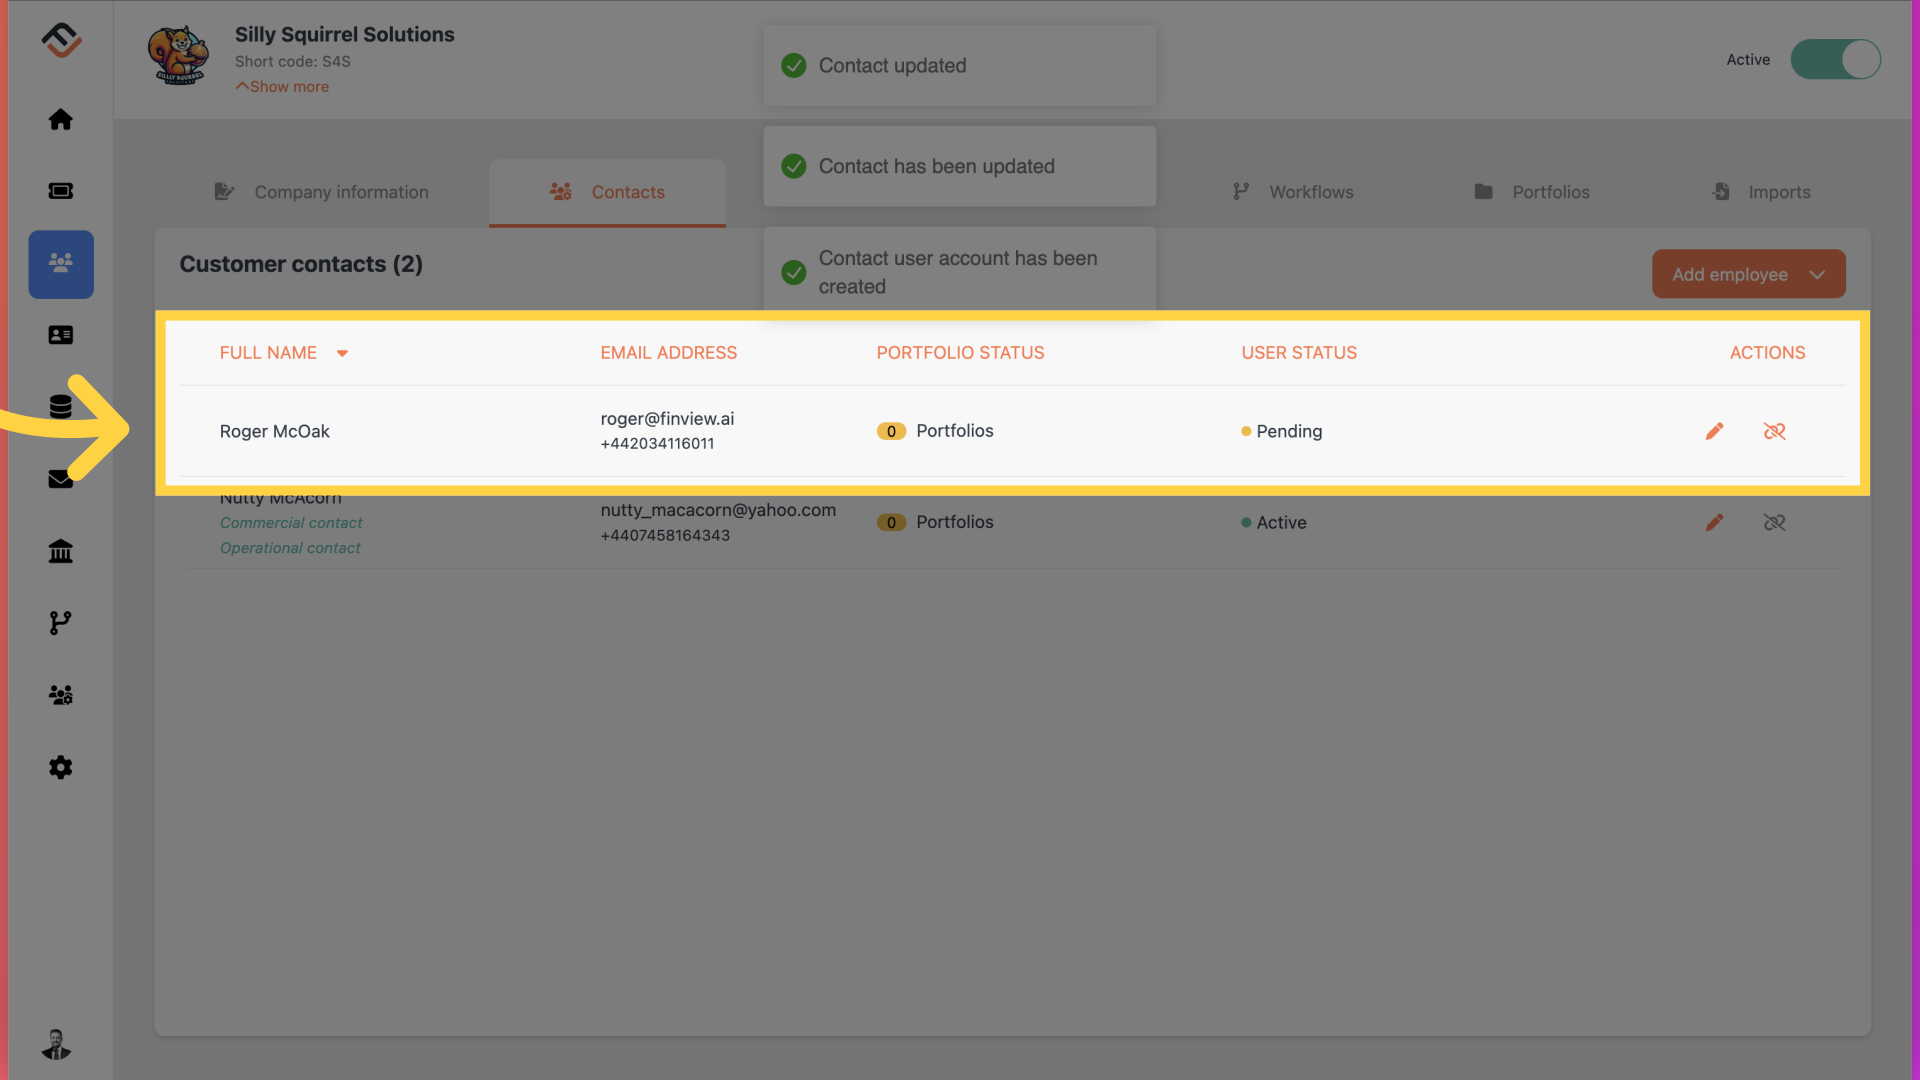
Task: Click the Operational contact label
Action: 290,548
